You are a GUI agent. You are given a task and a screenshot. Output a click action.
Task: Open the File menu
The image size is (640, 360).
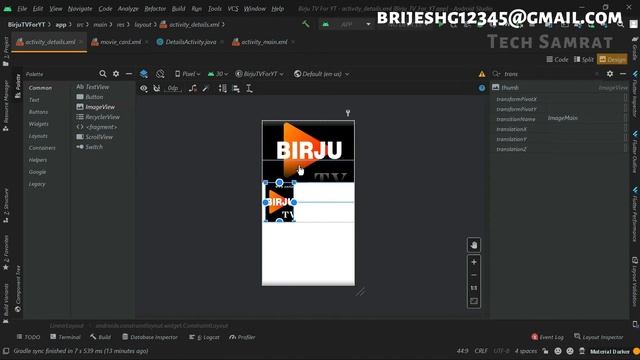coord(22,9)
